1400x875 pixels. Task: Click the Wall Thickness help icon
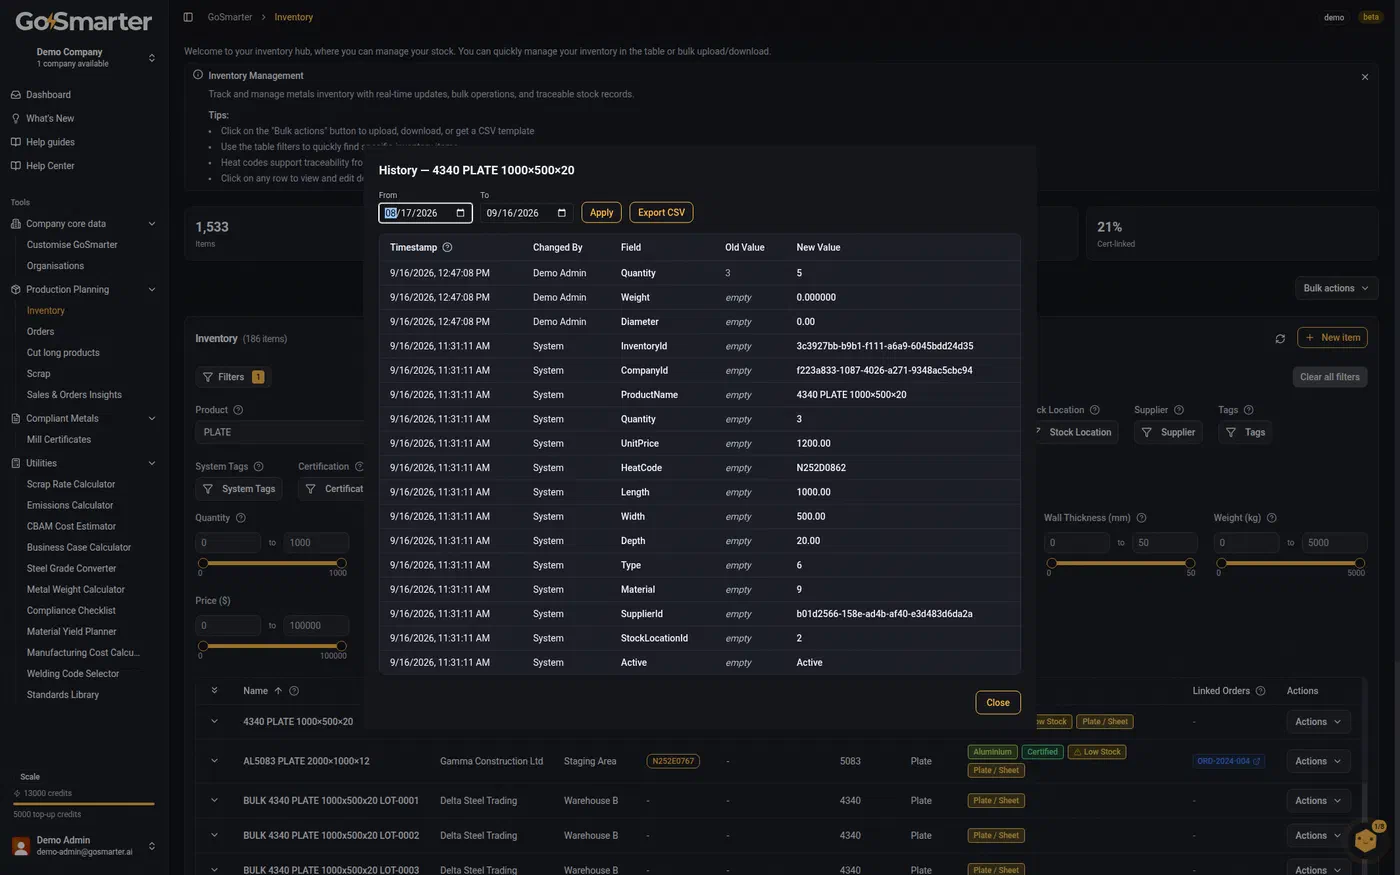(x=1141, y=518)
